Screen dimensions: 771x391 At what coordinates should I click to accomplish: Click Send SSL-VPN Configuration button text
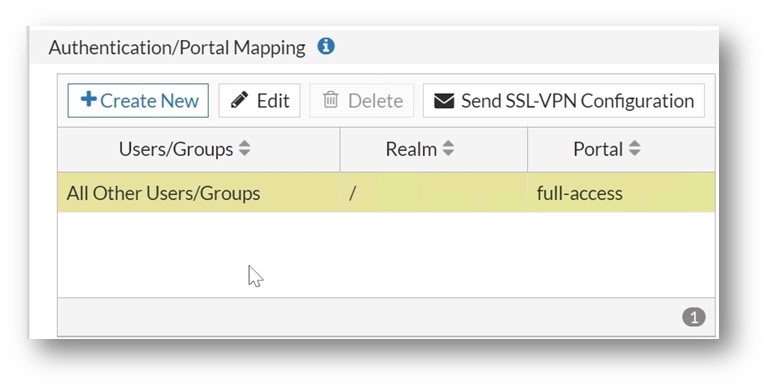click(577, 101)
